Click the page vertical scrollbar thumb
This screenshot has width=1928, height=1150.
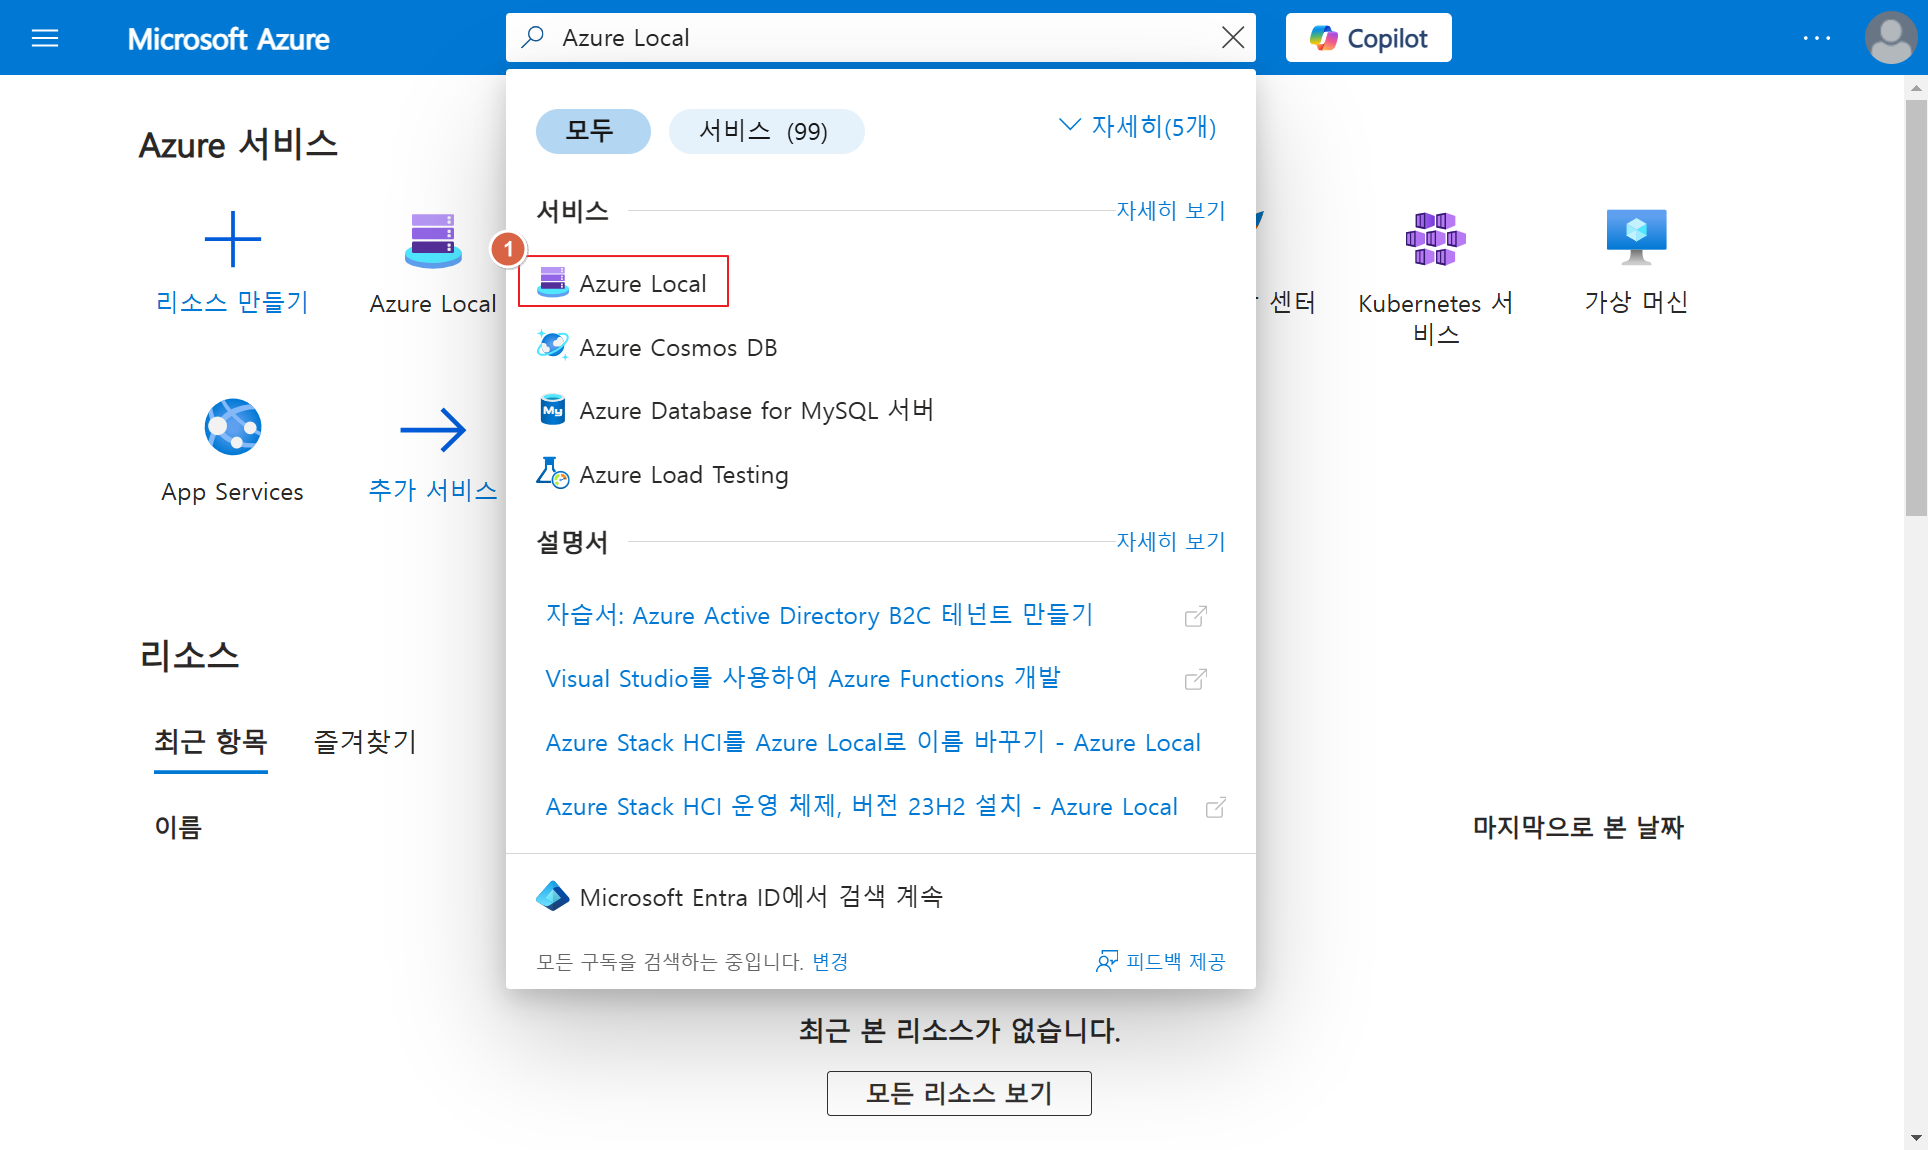pos(1915,306)
